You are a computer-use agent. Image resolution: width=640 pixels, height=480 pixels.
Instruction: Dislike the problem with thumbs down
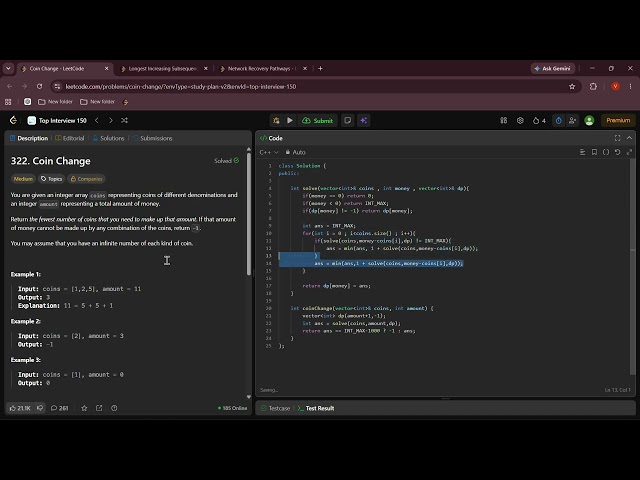pos(40,408)
